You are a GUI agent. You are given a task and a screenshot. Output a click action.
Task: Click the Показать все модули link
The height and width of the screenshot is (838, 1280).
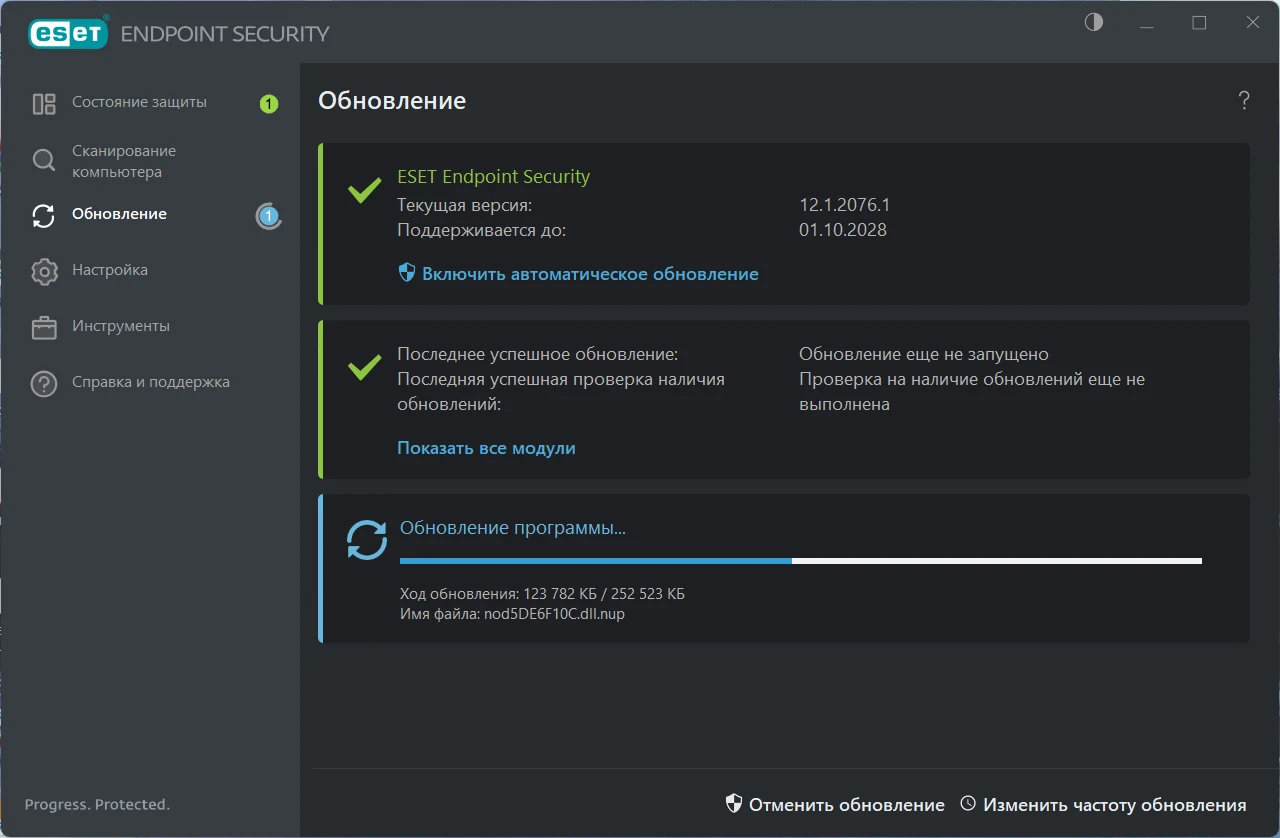tap(486, 448)
